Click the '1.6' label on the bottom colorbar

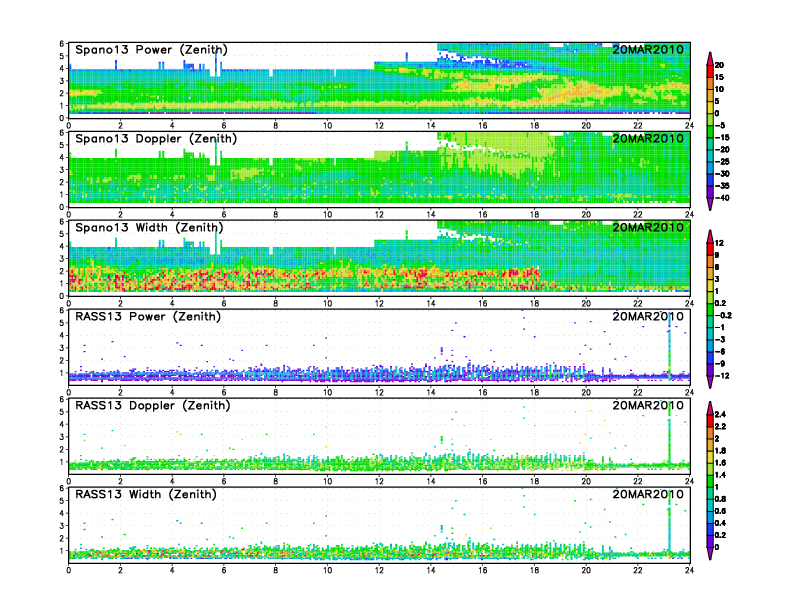[720, 463]
